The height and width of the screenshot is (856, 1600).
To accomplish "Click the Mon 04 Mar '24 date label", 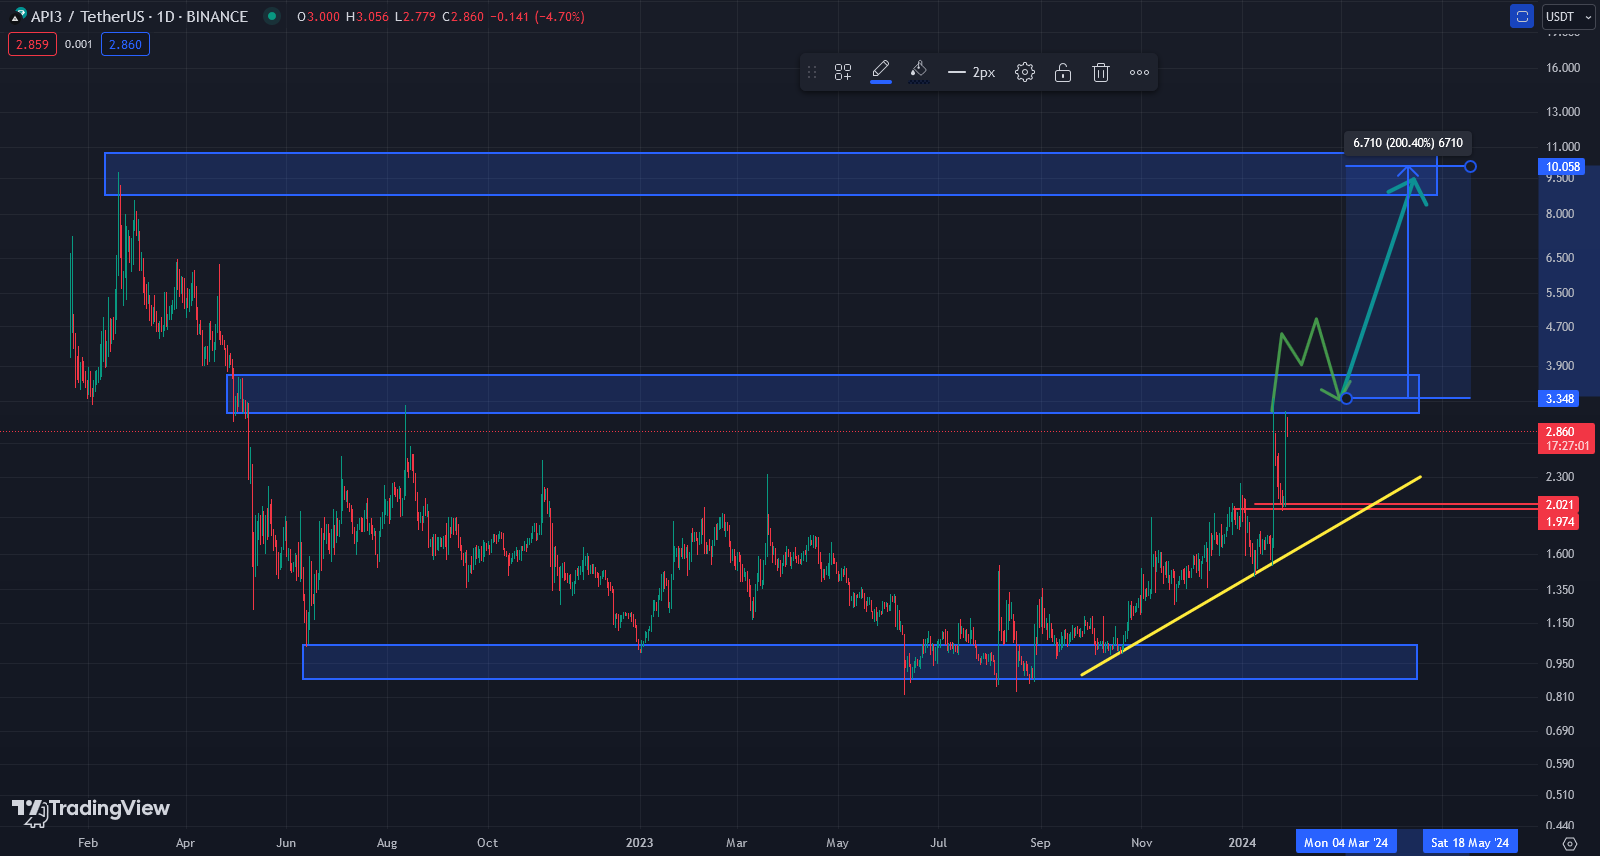I will click(1346, 843).
